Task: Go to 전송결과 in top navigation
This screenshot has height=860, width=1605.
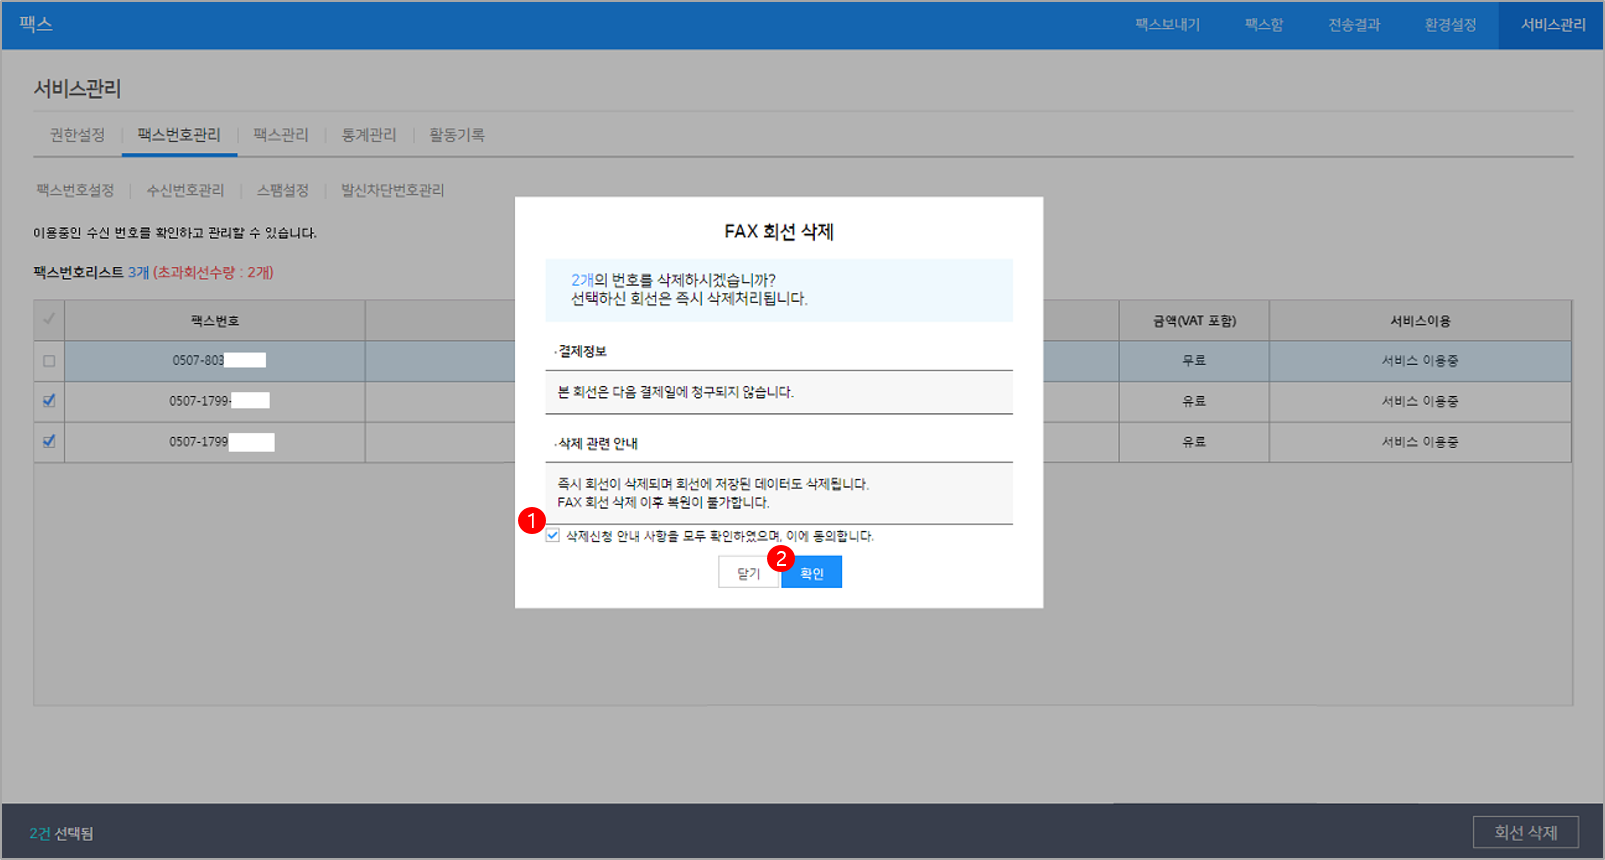Action: [x=1353, y=25]
